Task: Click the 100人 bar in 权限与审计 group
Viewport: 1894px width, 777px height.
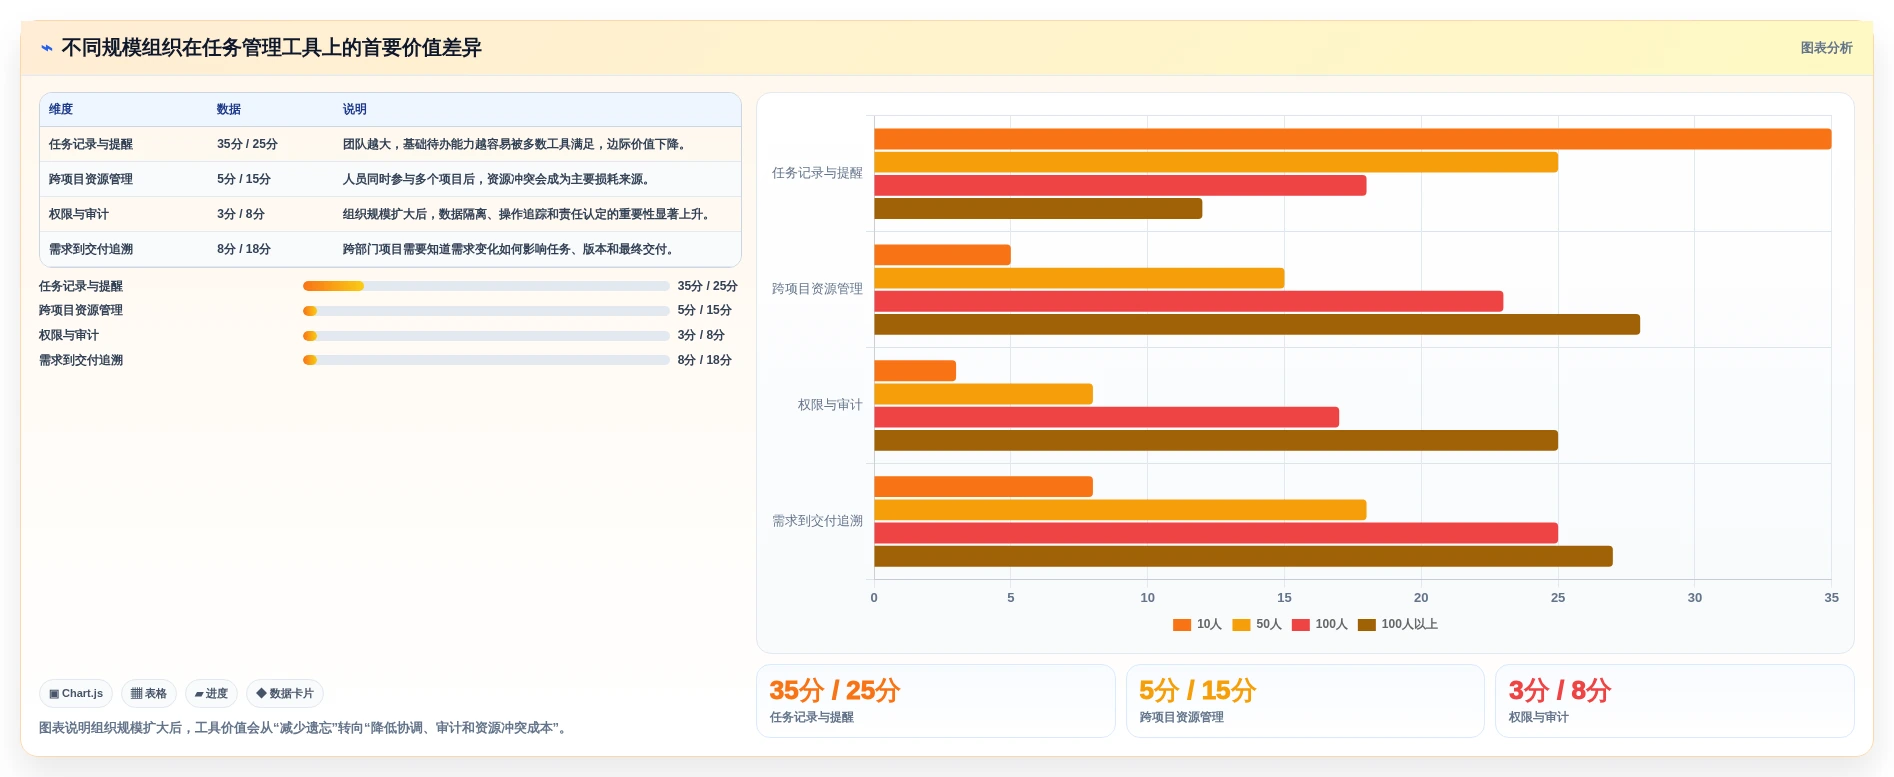Action: coord(1106,417)
